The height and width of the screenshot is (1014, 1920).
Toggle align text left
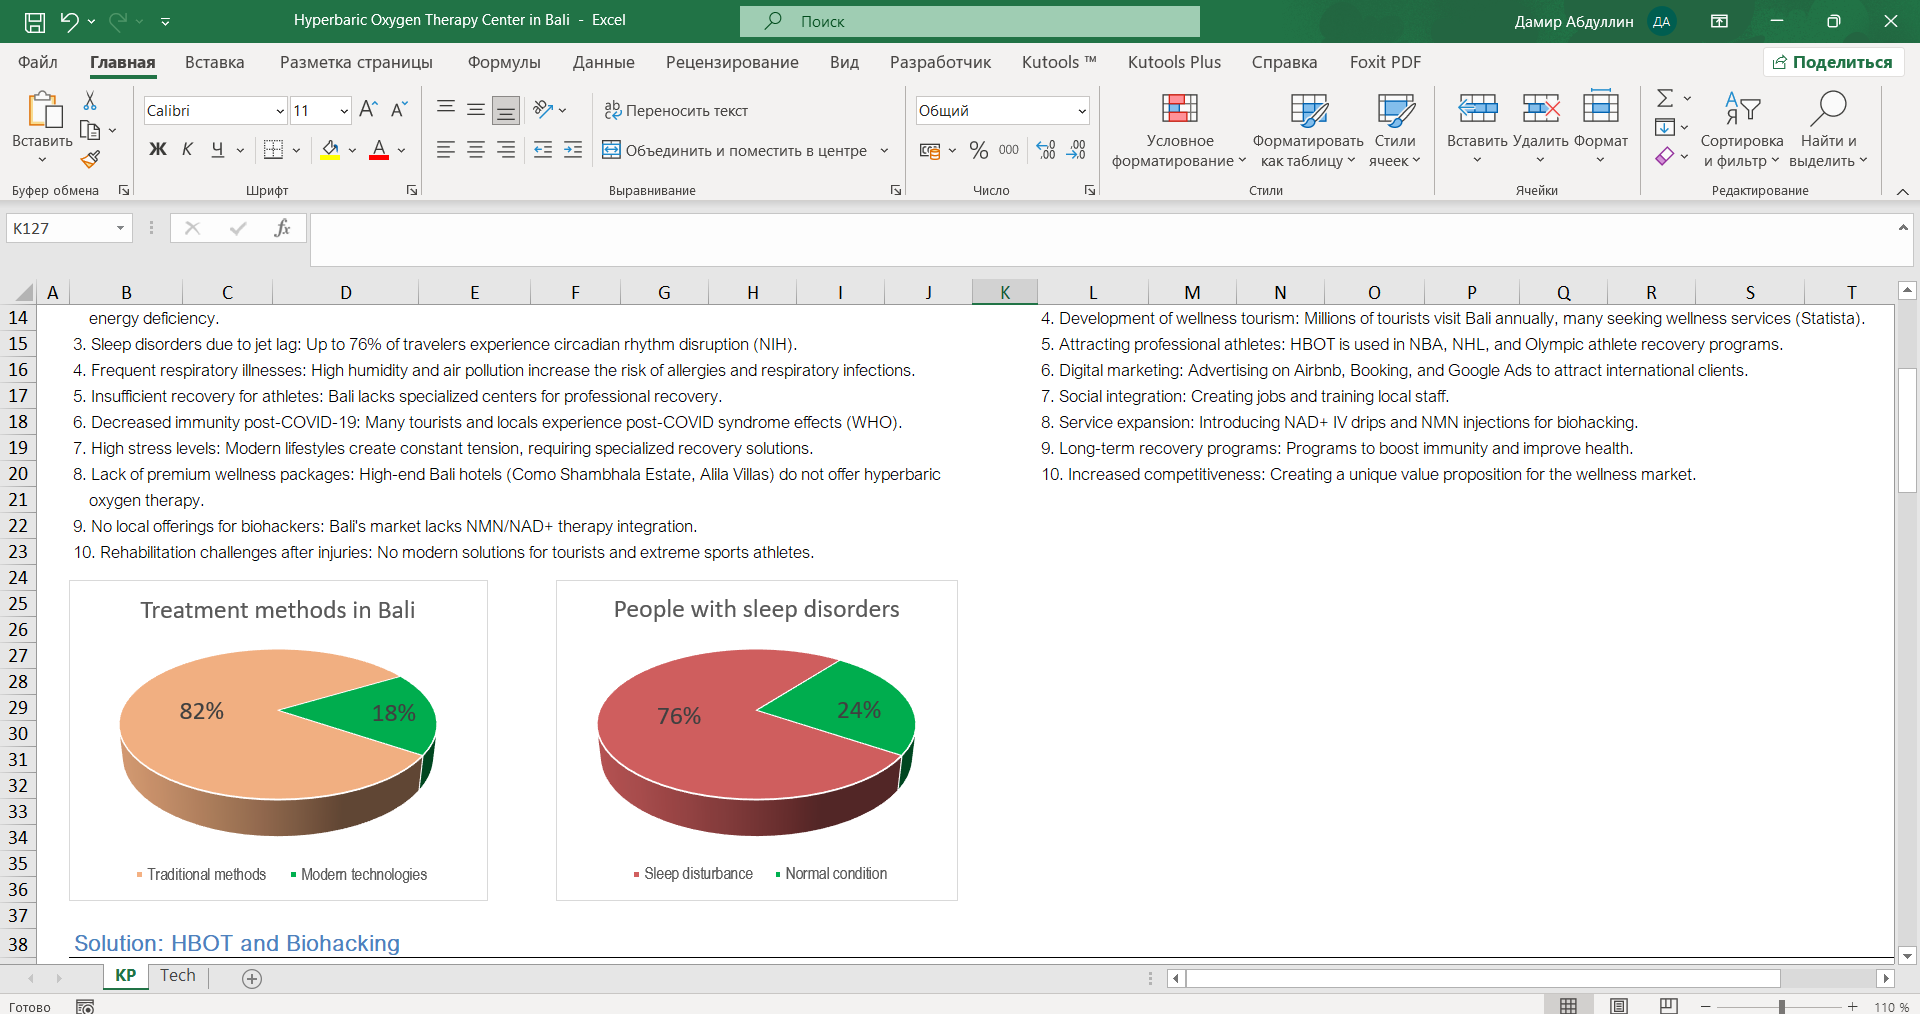coord(446,150)
